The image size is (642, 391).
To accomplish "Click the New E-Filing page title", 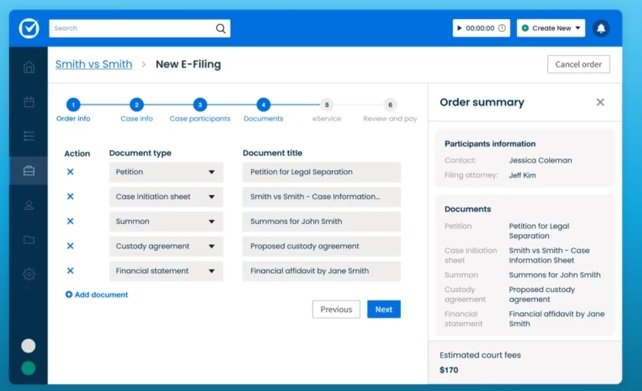I will tap(188, 64).
